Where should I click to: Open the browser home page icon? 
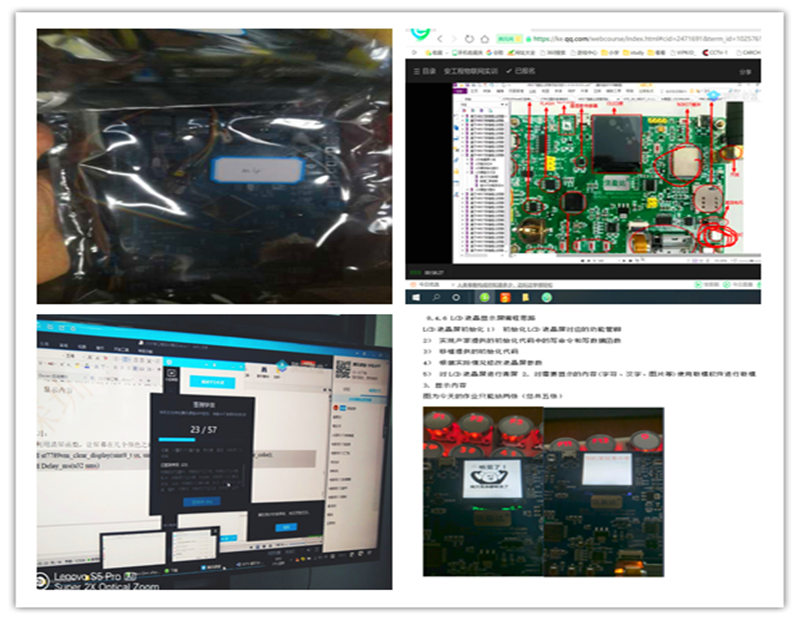tap(485, 39)
